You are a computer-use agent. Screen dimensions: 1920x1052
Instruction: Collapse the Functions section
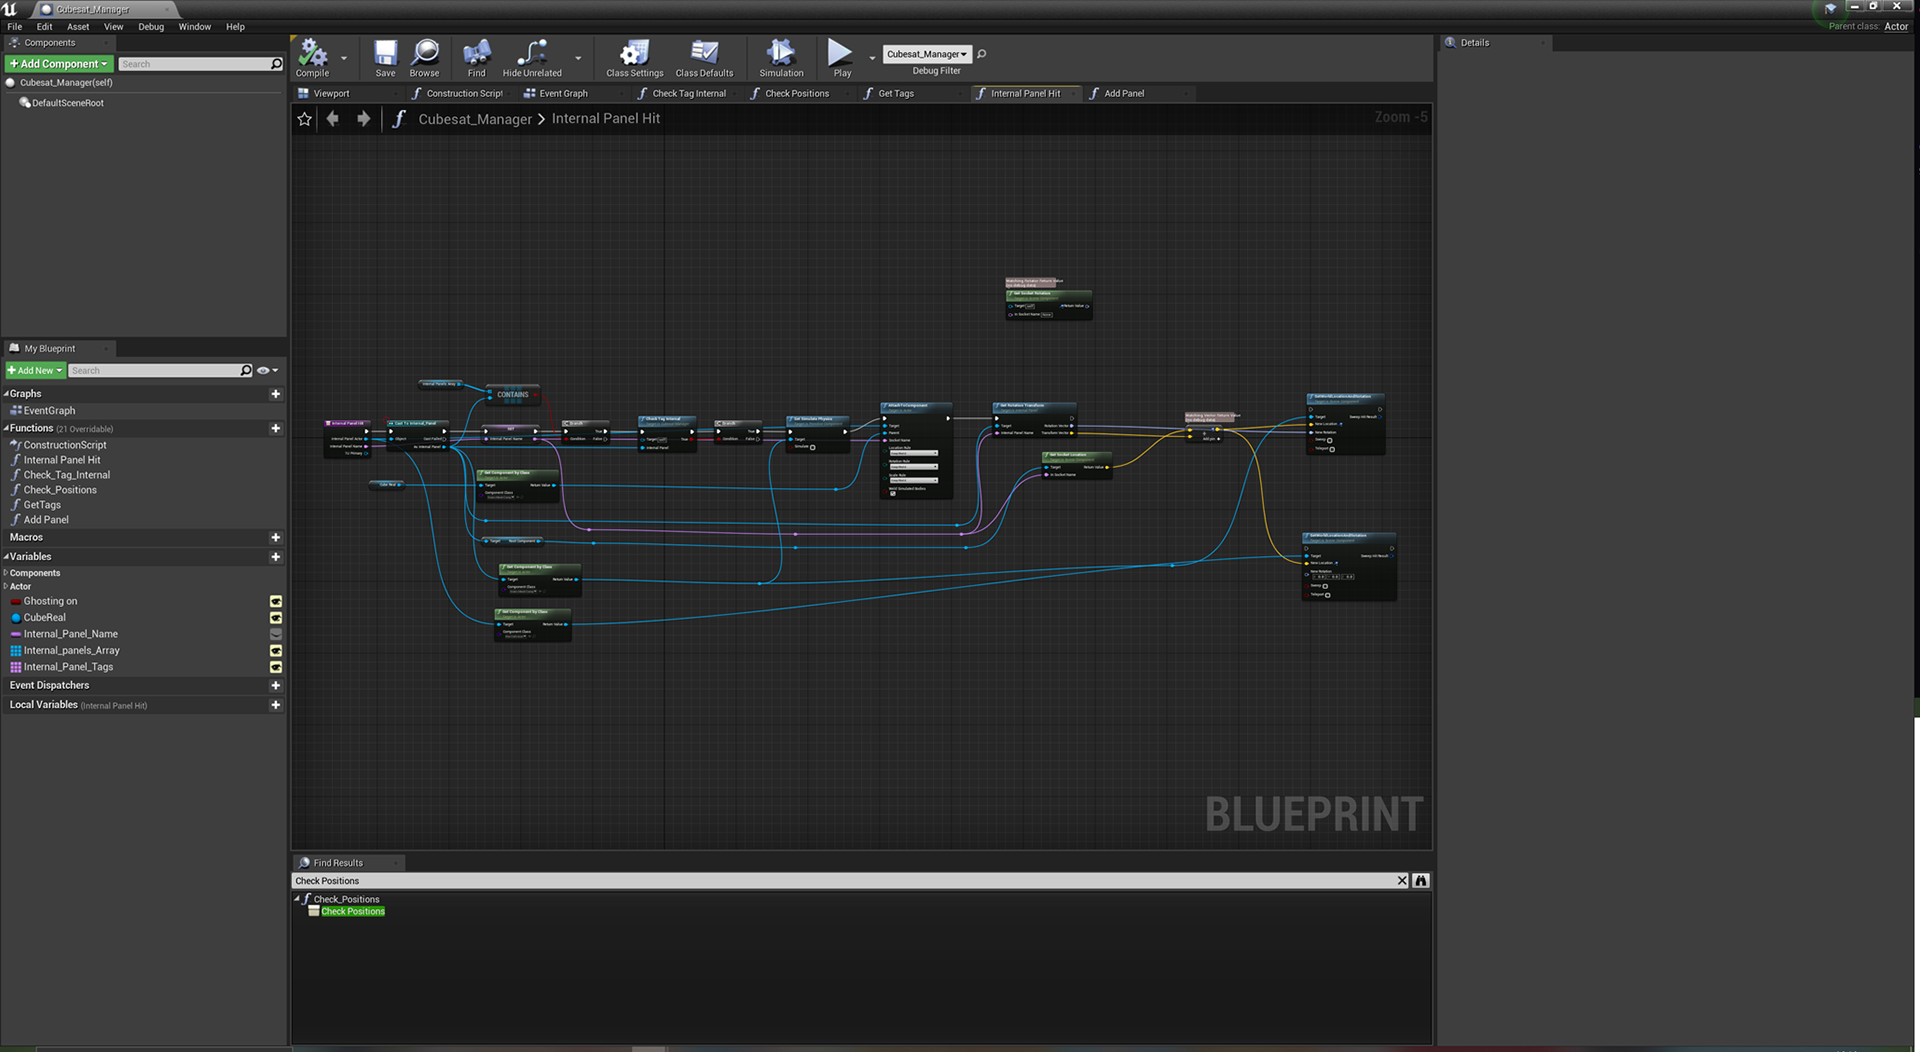(x=6, y=428)
